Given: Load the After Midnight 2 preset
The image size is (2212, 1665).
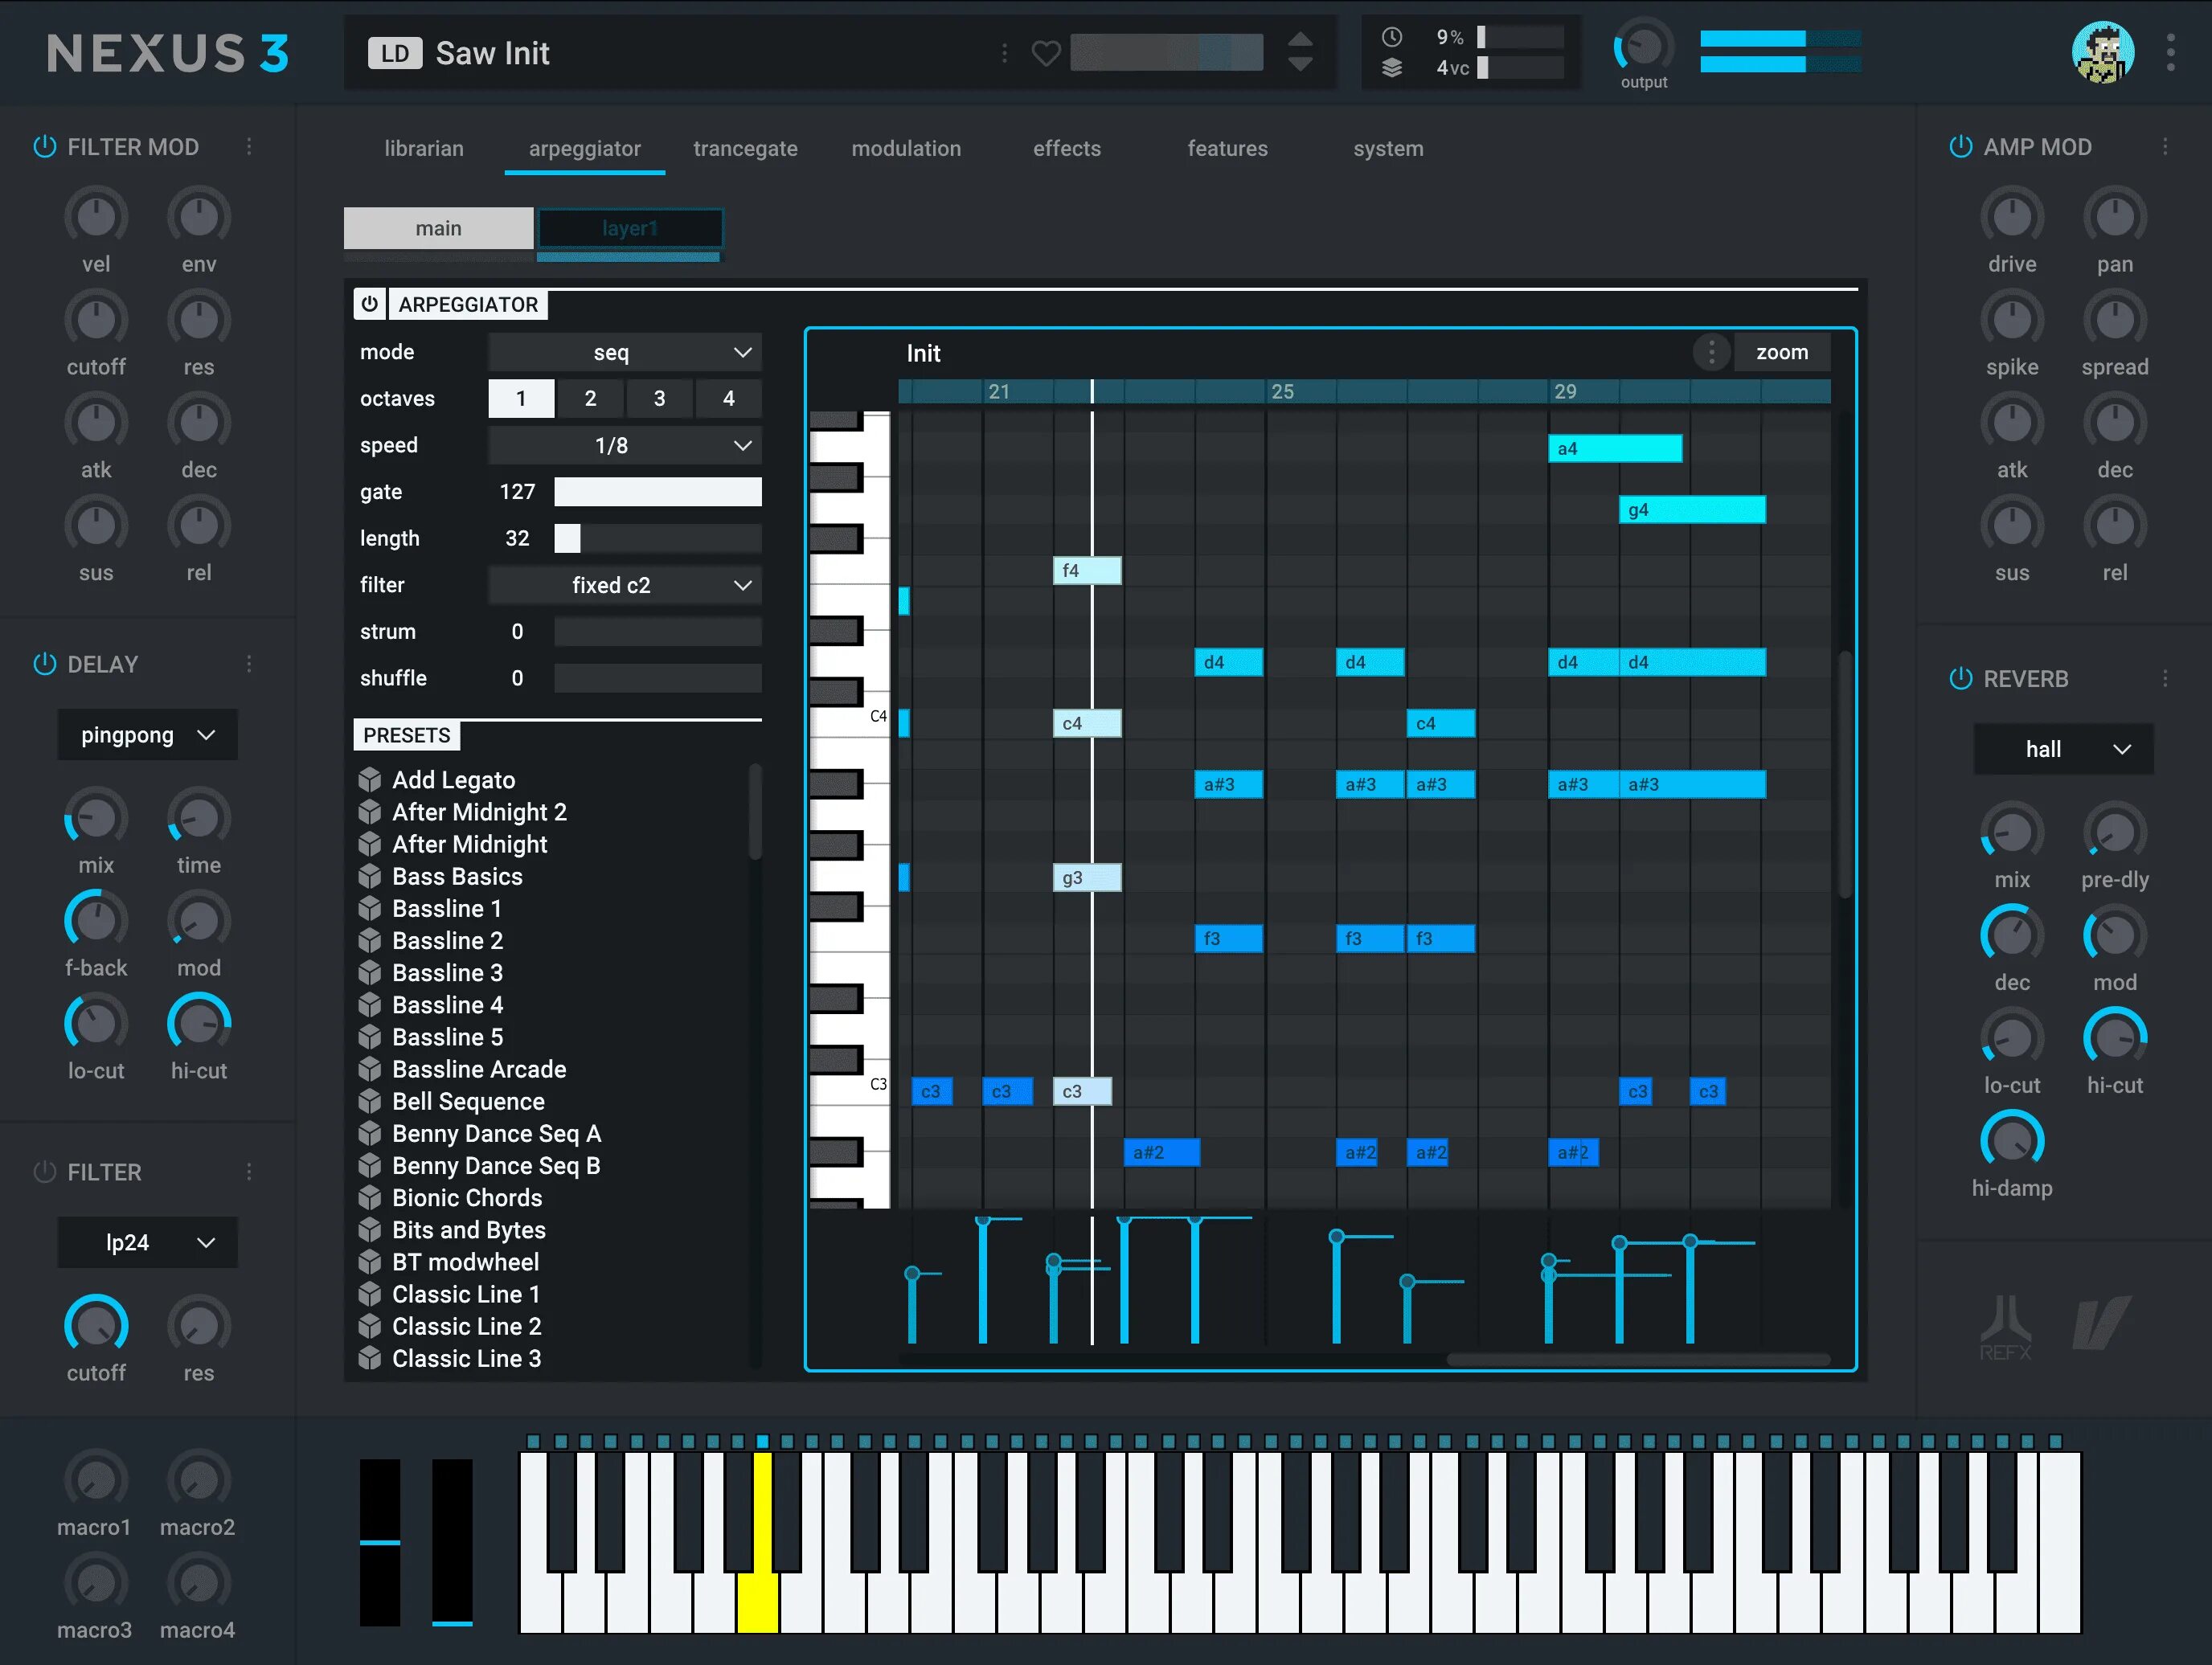Looking at the screenshot, I should click(x=479, y=811).
